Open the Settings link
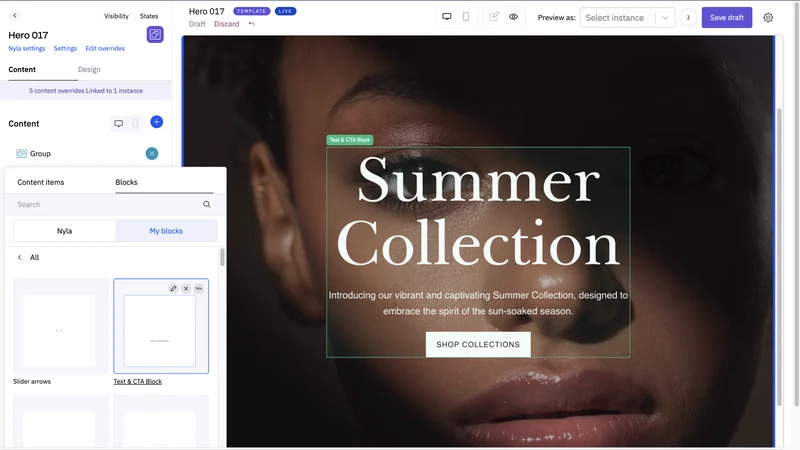 click(65, 48)
